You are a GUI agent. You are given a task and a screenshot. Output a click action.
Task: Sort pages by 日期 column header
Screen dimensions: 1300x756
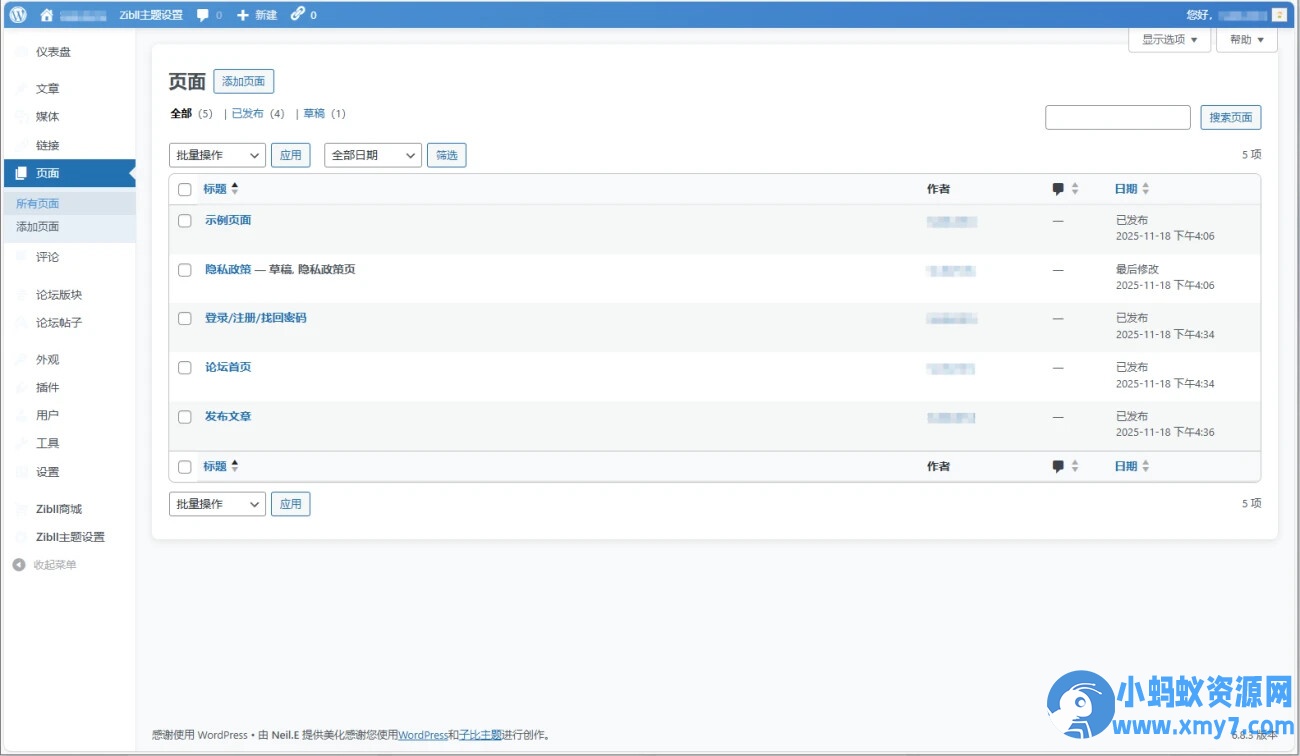[x=1126, y=189]
